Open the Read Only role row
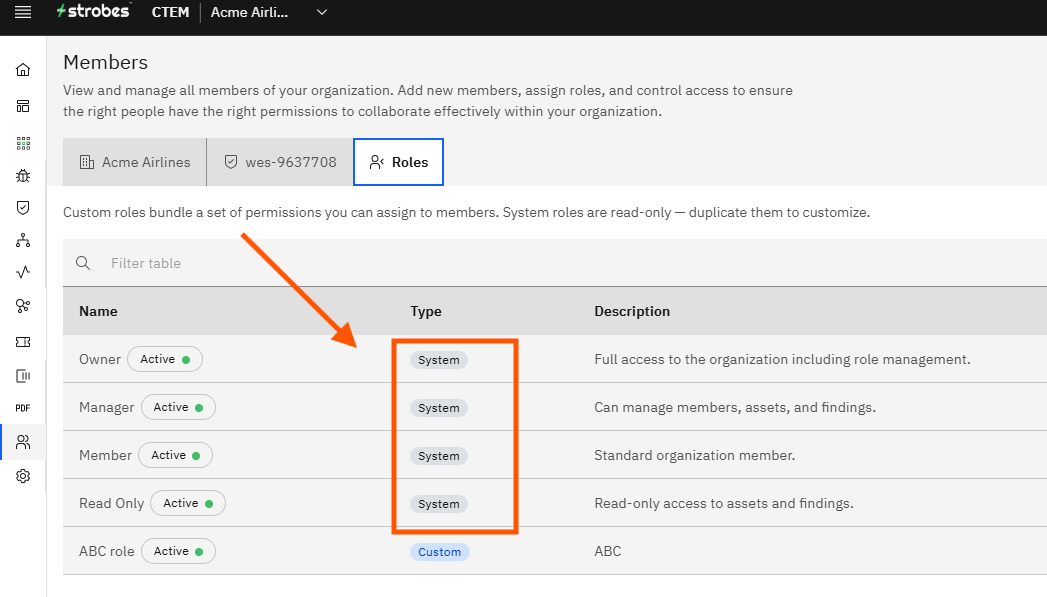 [x=554, y=504]
